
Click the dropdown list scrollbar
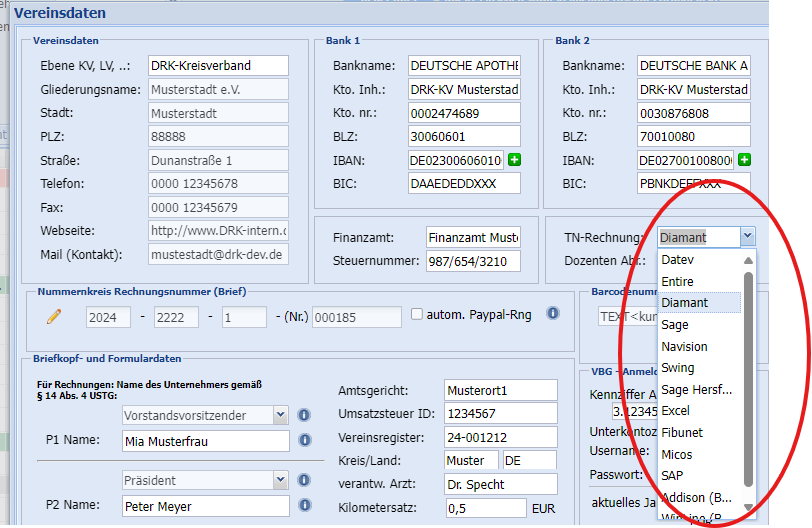click(748, 380)
